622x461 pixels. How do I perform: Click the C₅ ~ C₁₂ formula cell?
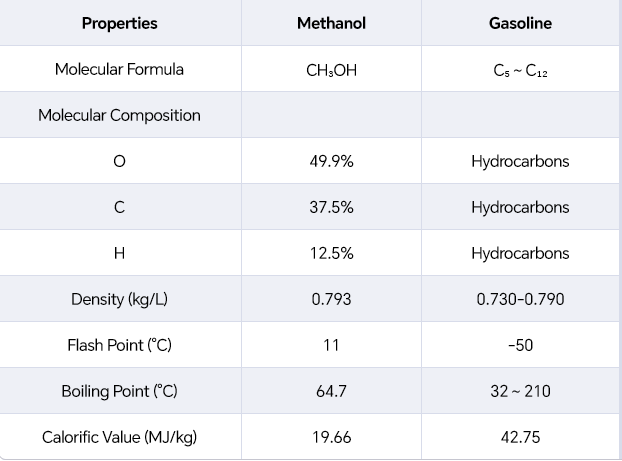520,70
